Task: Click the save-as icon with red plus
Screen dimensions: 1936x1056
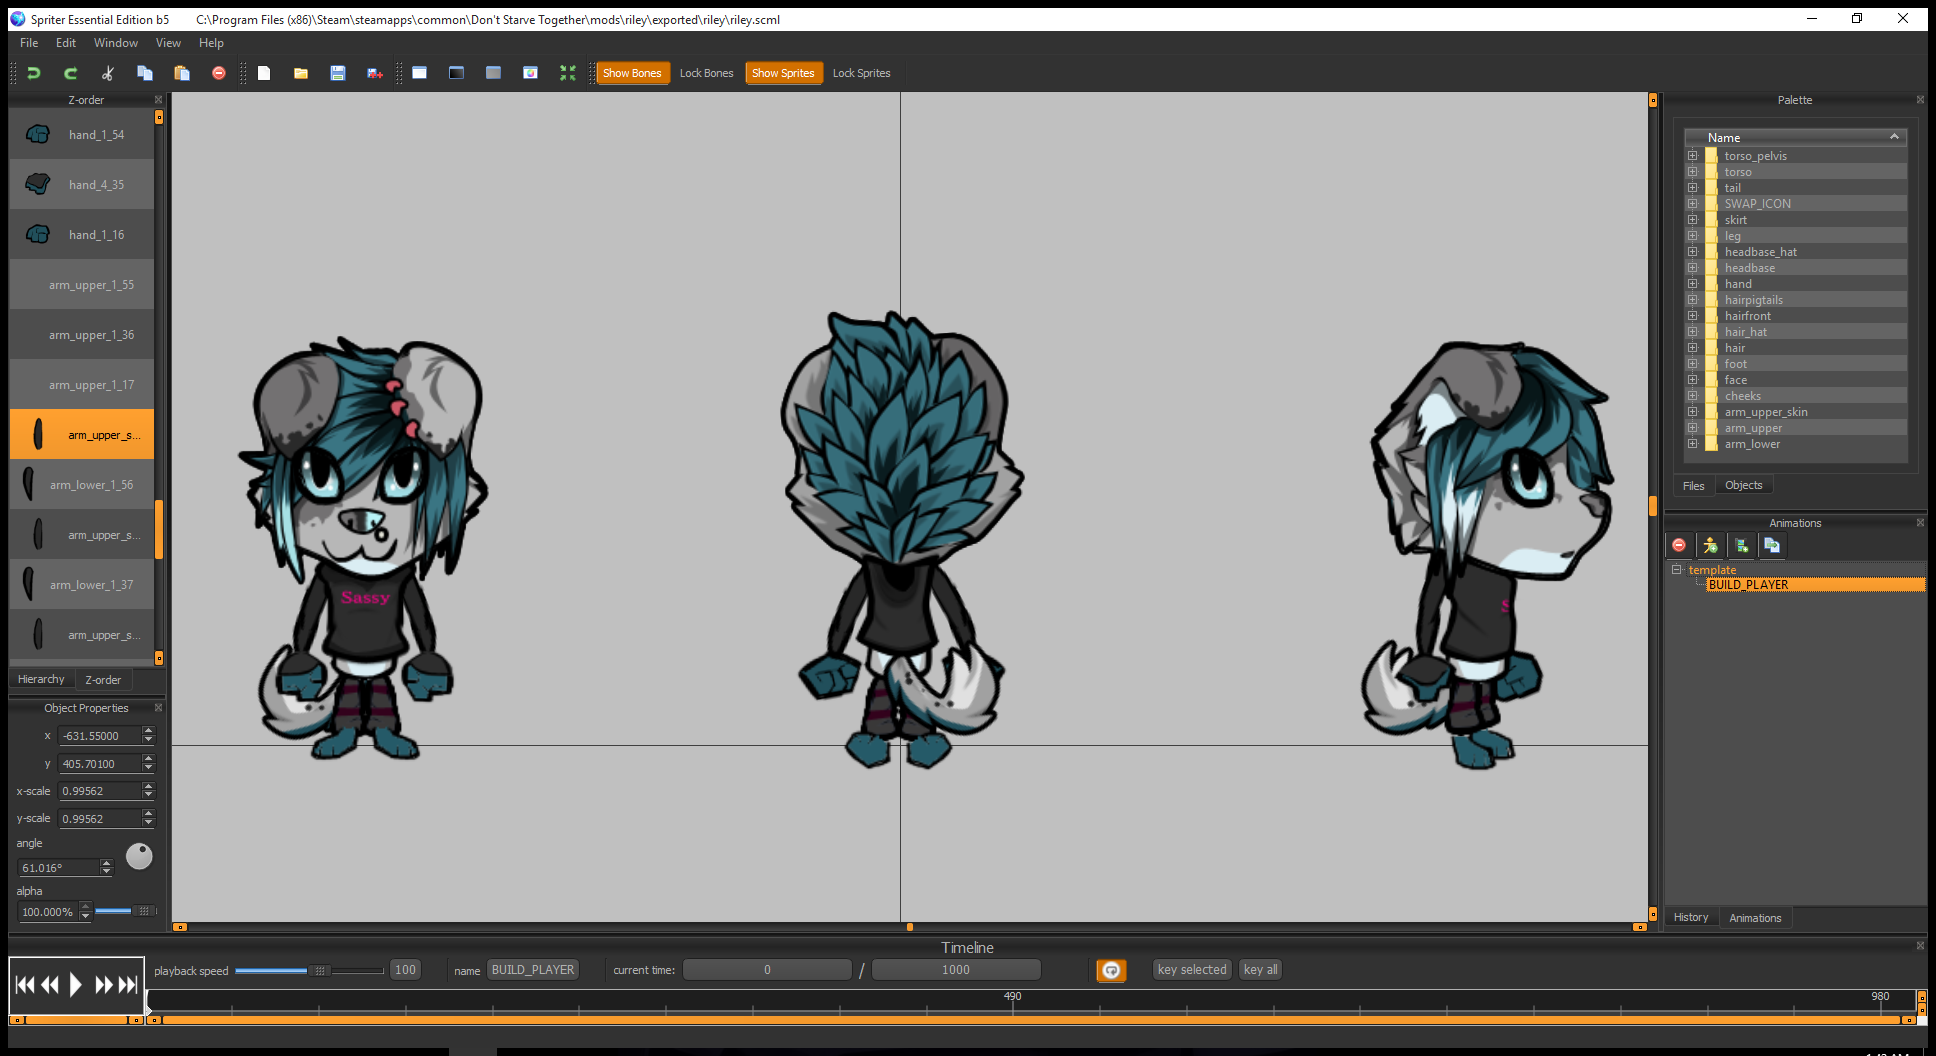Action: pyautogui.click(x=375, y=73)
